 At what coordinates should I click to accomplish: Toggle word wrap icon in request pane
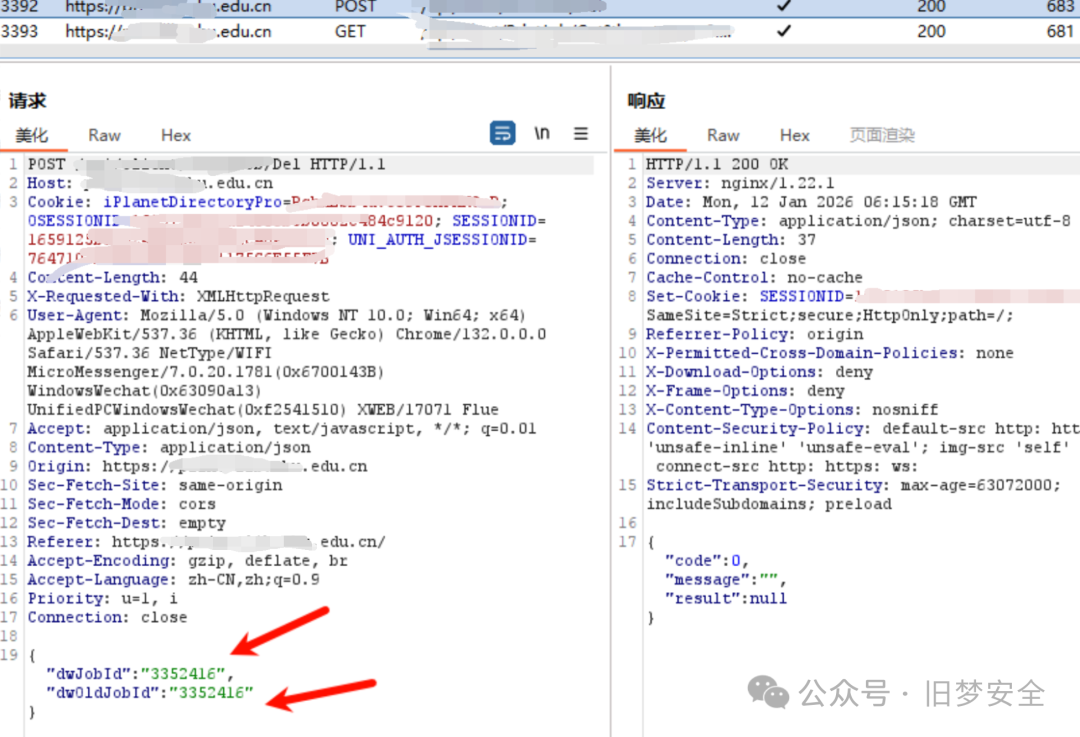coord(502,133)
